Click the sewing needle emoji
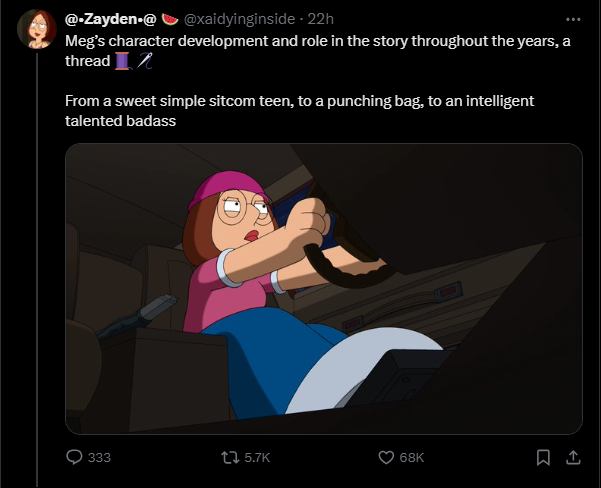The image size is (601, 488). click(145, 61)
